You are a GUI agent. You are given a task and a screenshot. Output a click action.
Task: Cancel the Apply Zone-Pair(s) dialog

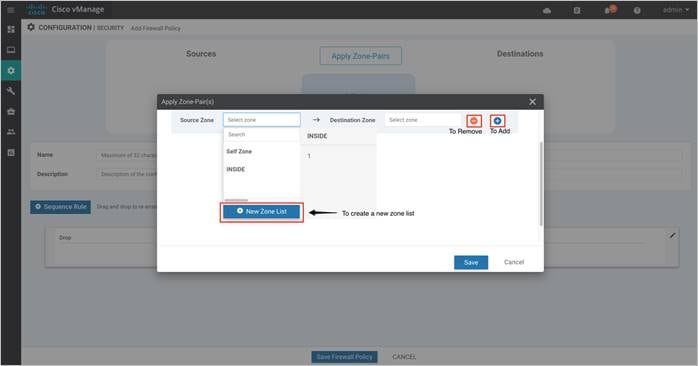point(514,262)
